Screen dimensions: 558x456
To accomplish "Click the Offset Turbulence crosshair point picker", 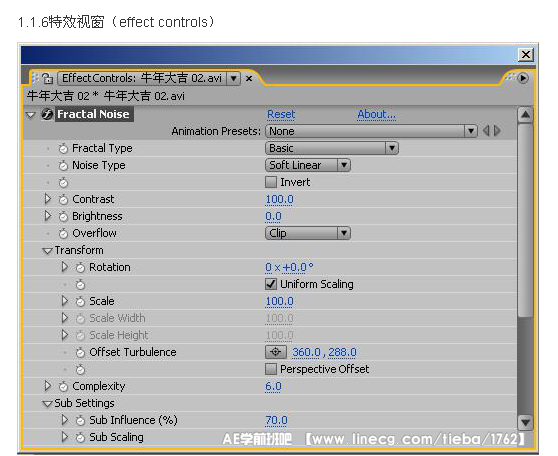I will (275, 352).
